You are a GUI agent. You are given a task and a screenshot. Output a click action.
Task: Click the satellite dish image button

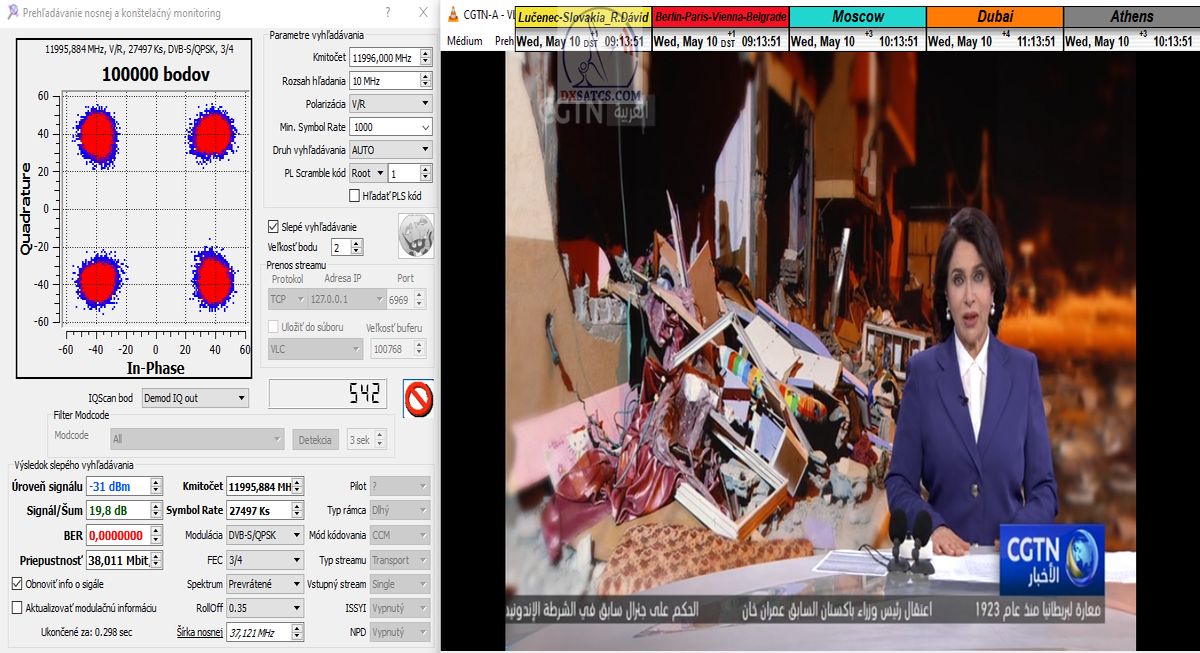coord(414,234)
